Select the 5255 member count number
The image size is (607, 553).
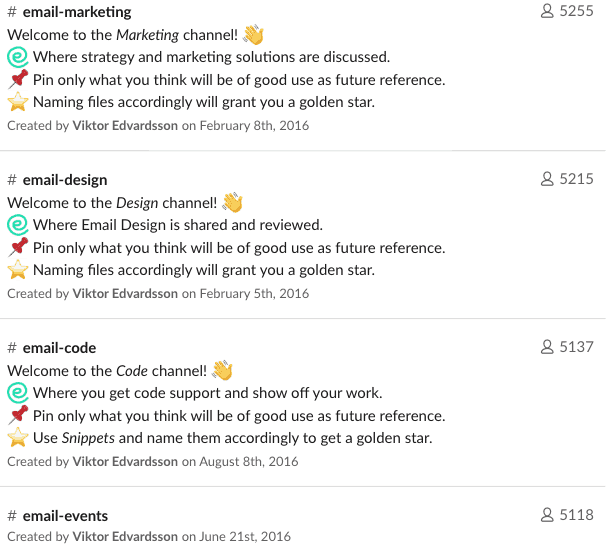(576, 11)
